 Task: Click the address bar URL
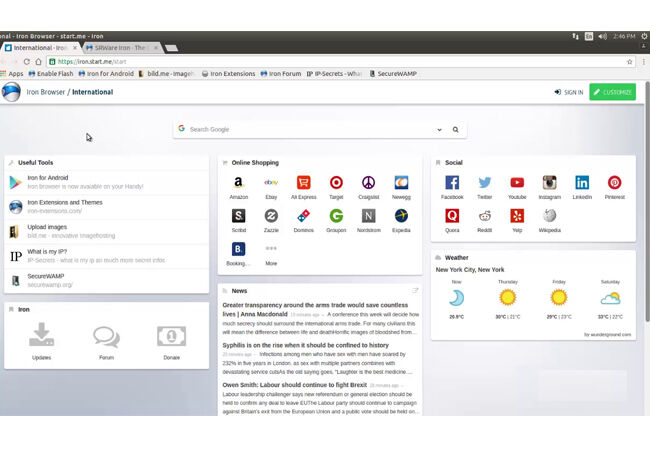[x=92, y=62]
